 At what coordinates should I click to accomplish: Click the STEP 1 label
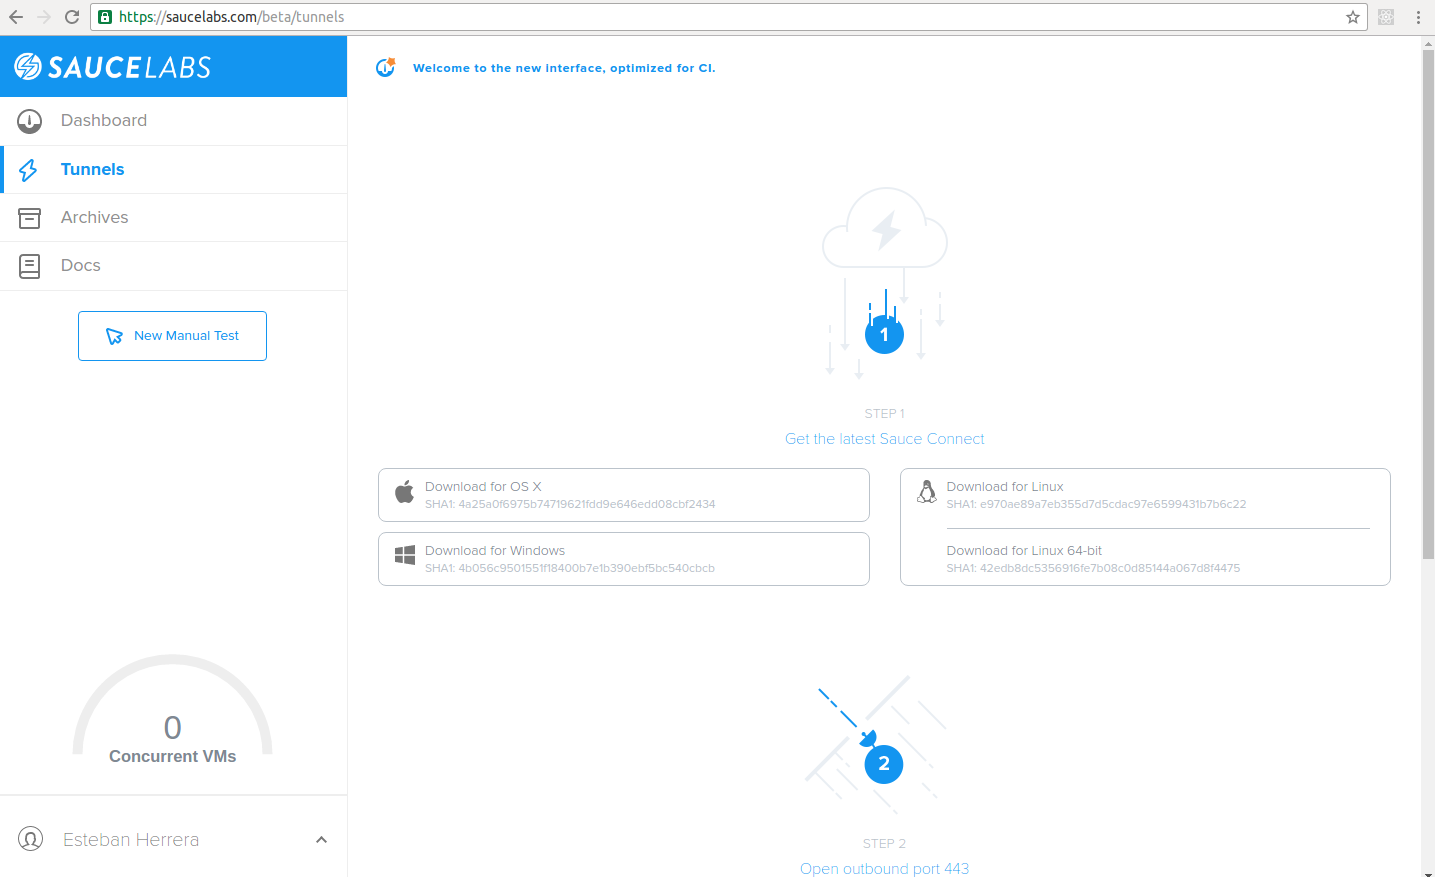885,413
